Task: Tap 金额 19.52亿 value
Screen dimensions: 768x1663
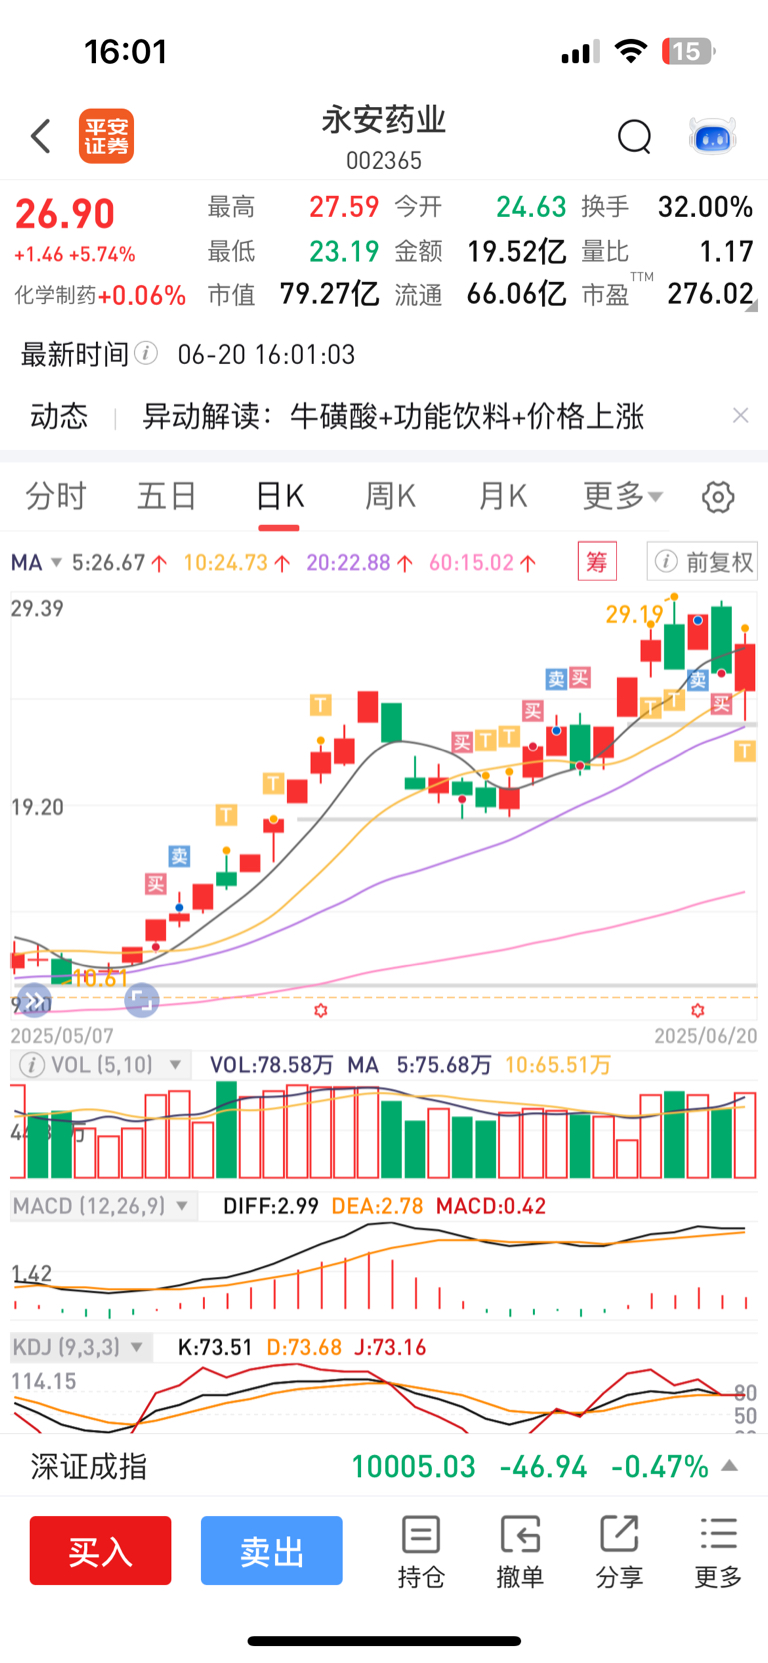Action: [517, 251]
